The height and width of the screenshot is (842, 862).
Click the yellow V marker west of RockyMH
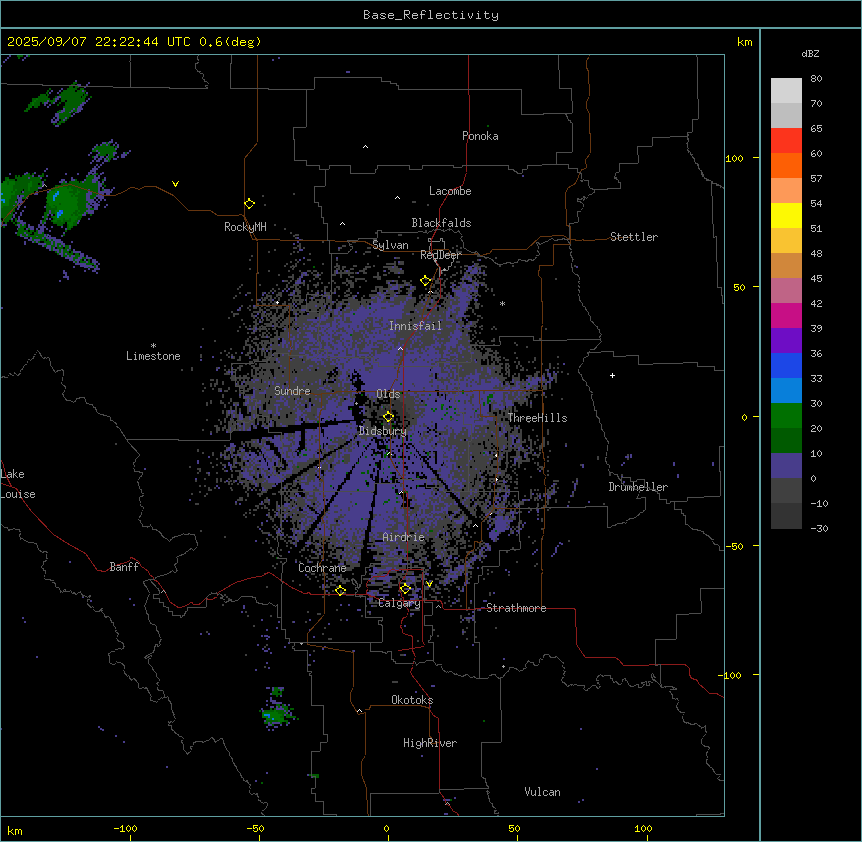click(175, 184)
